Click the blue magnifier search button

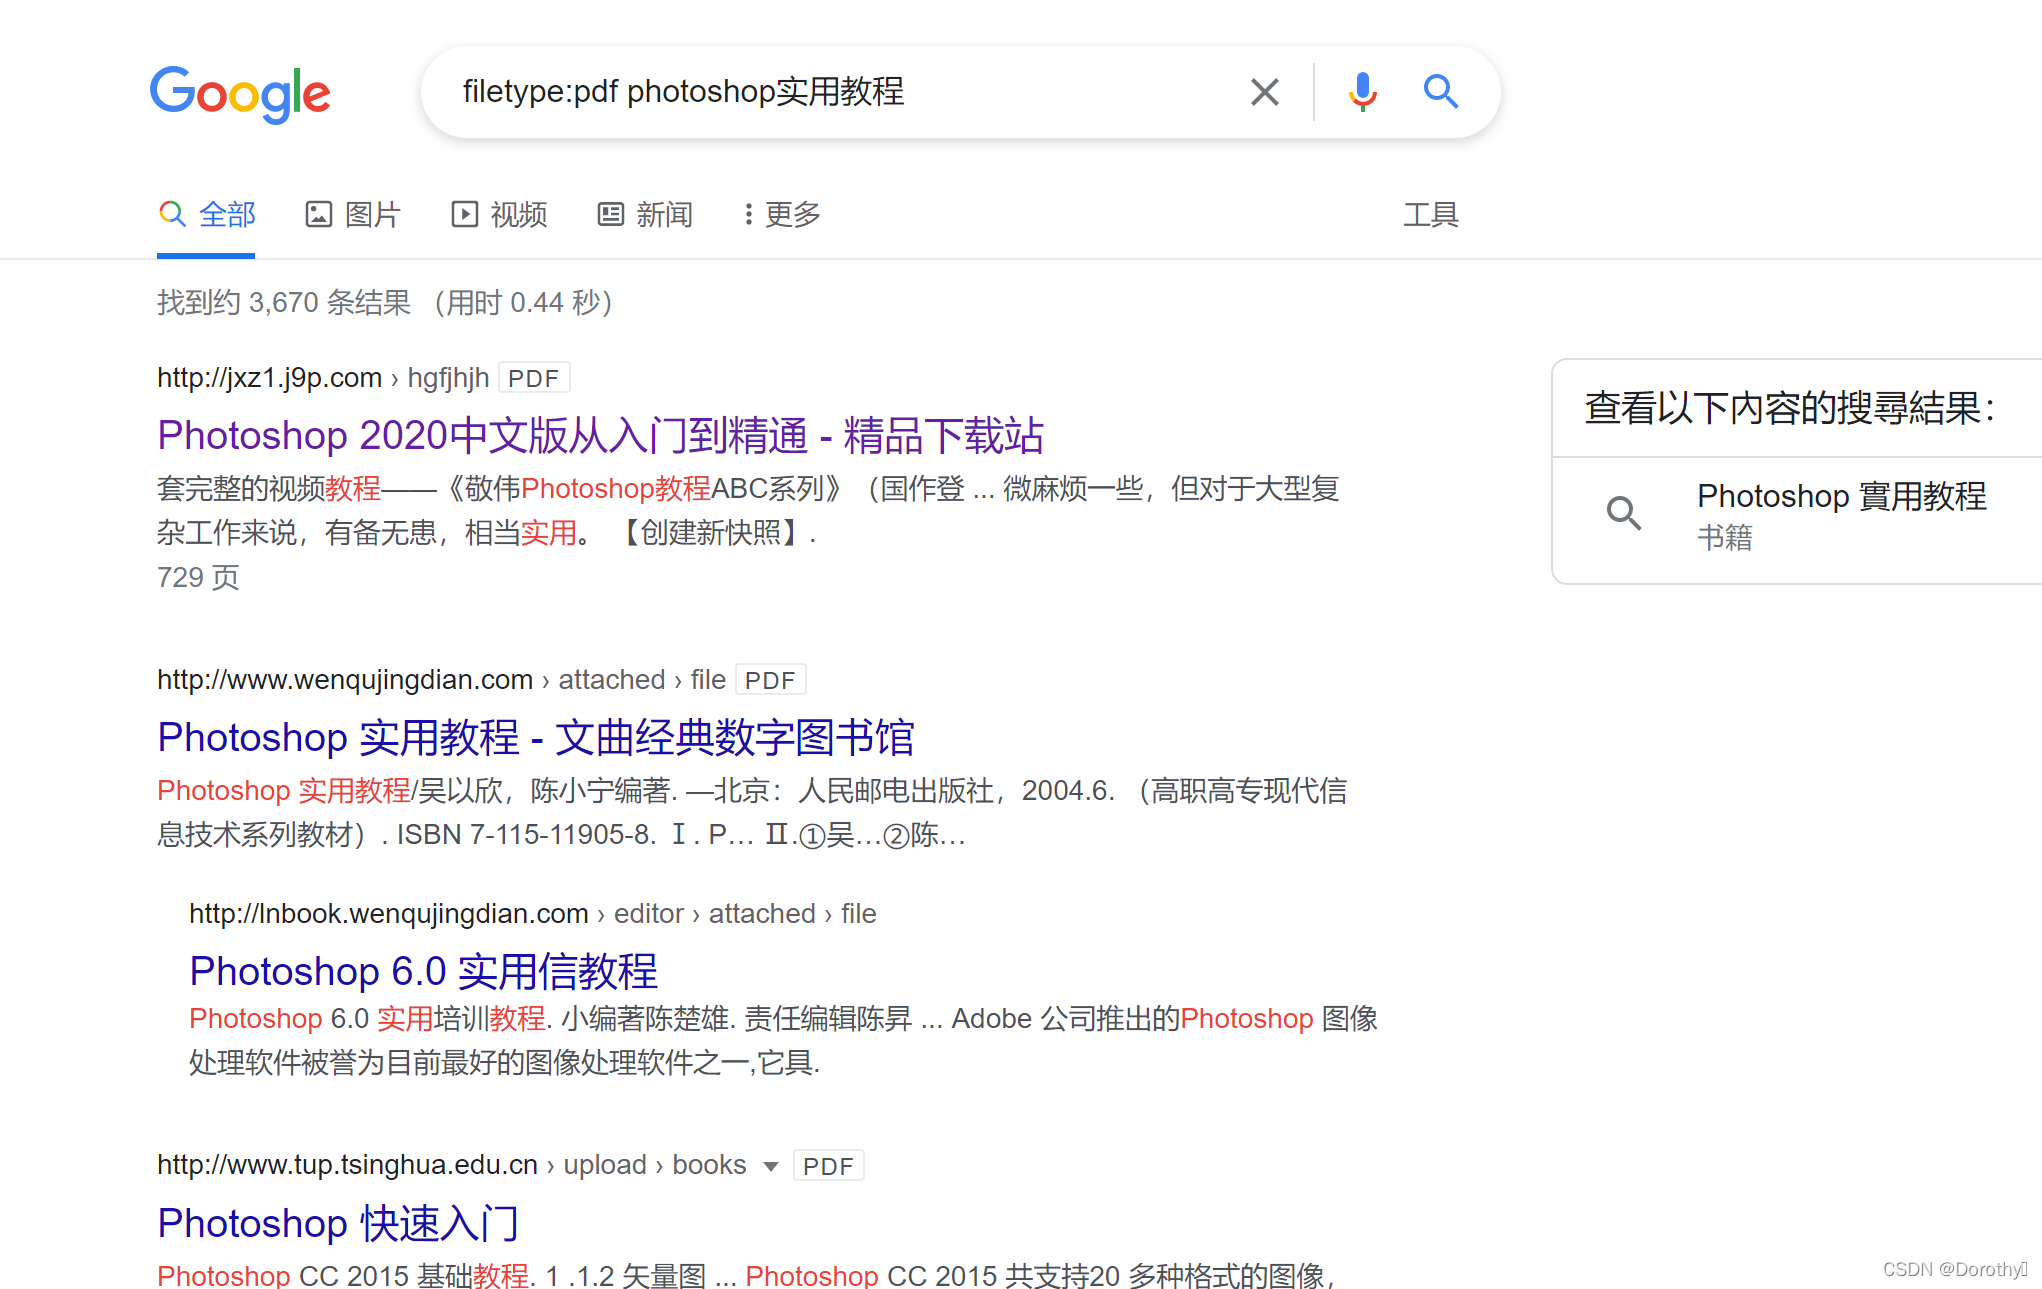pos(1440,92)
